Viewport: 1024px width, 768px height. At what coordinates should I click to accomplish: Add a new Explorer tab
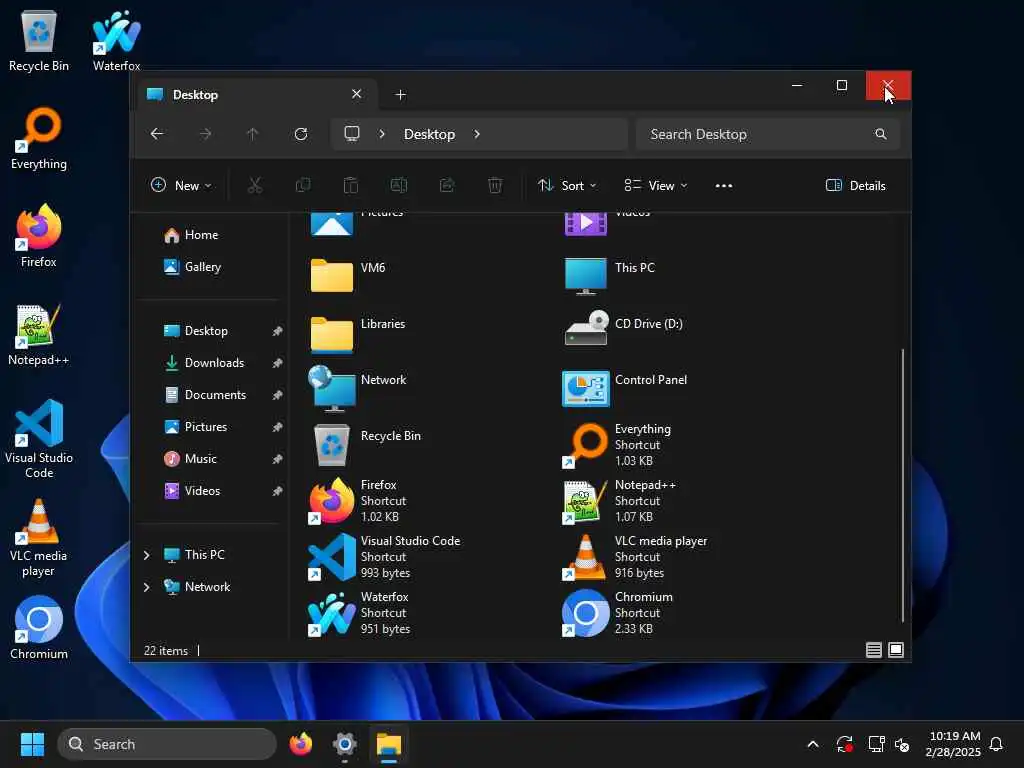point(400,95)
